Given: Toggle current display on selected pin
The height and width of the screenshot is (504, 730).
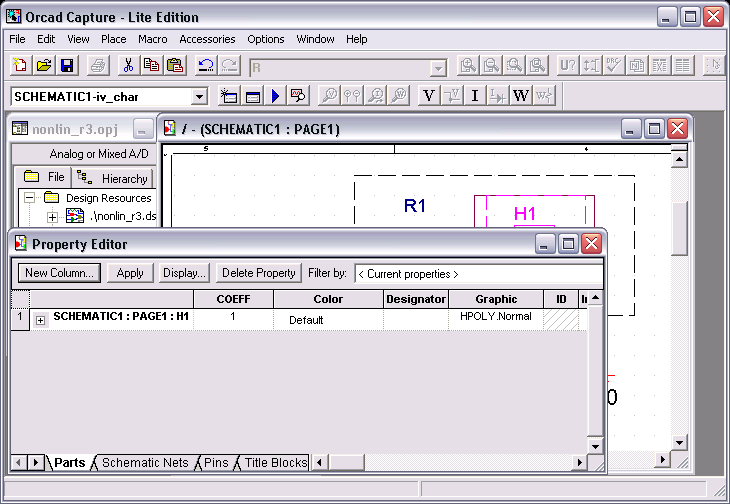Looking at the screenshot, I should [x=498, y=96].
